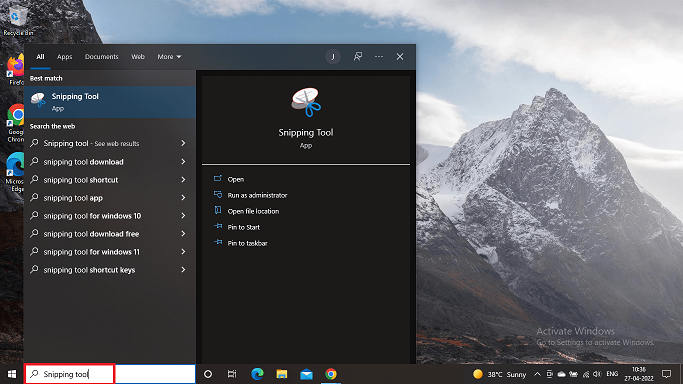Switch to the Documents tab
683x384 pixels.
click(x=101, y=57)
